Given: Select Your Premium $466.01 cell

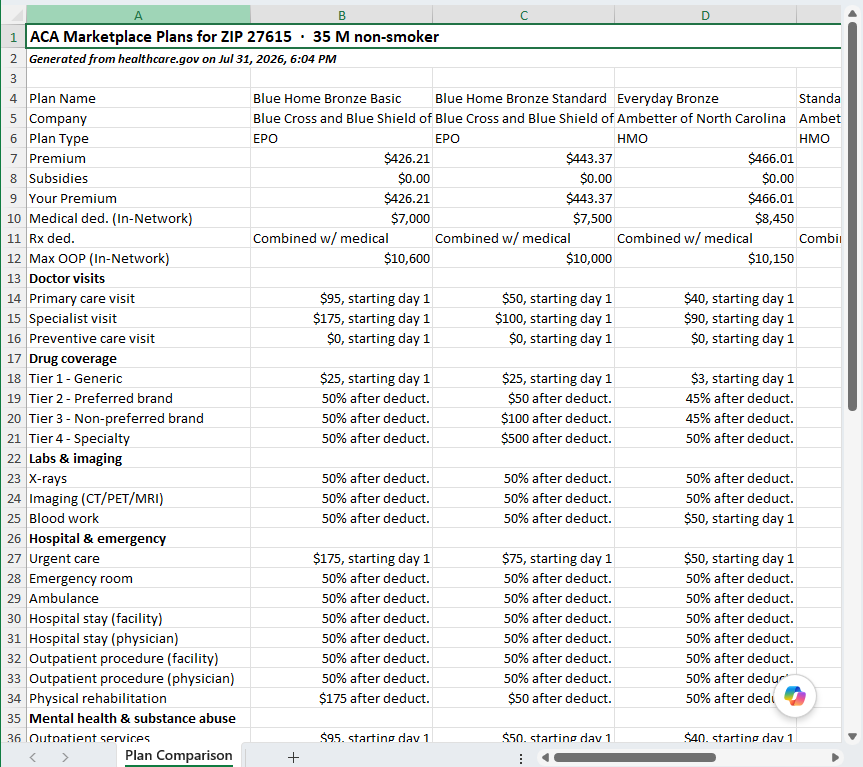Looking at the screenshot, I should pyautogui.click(x=706, y=199).
